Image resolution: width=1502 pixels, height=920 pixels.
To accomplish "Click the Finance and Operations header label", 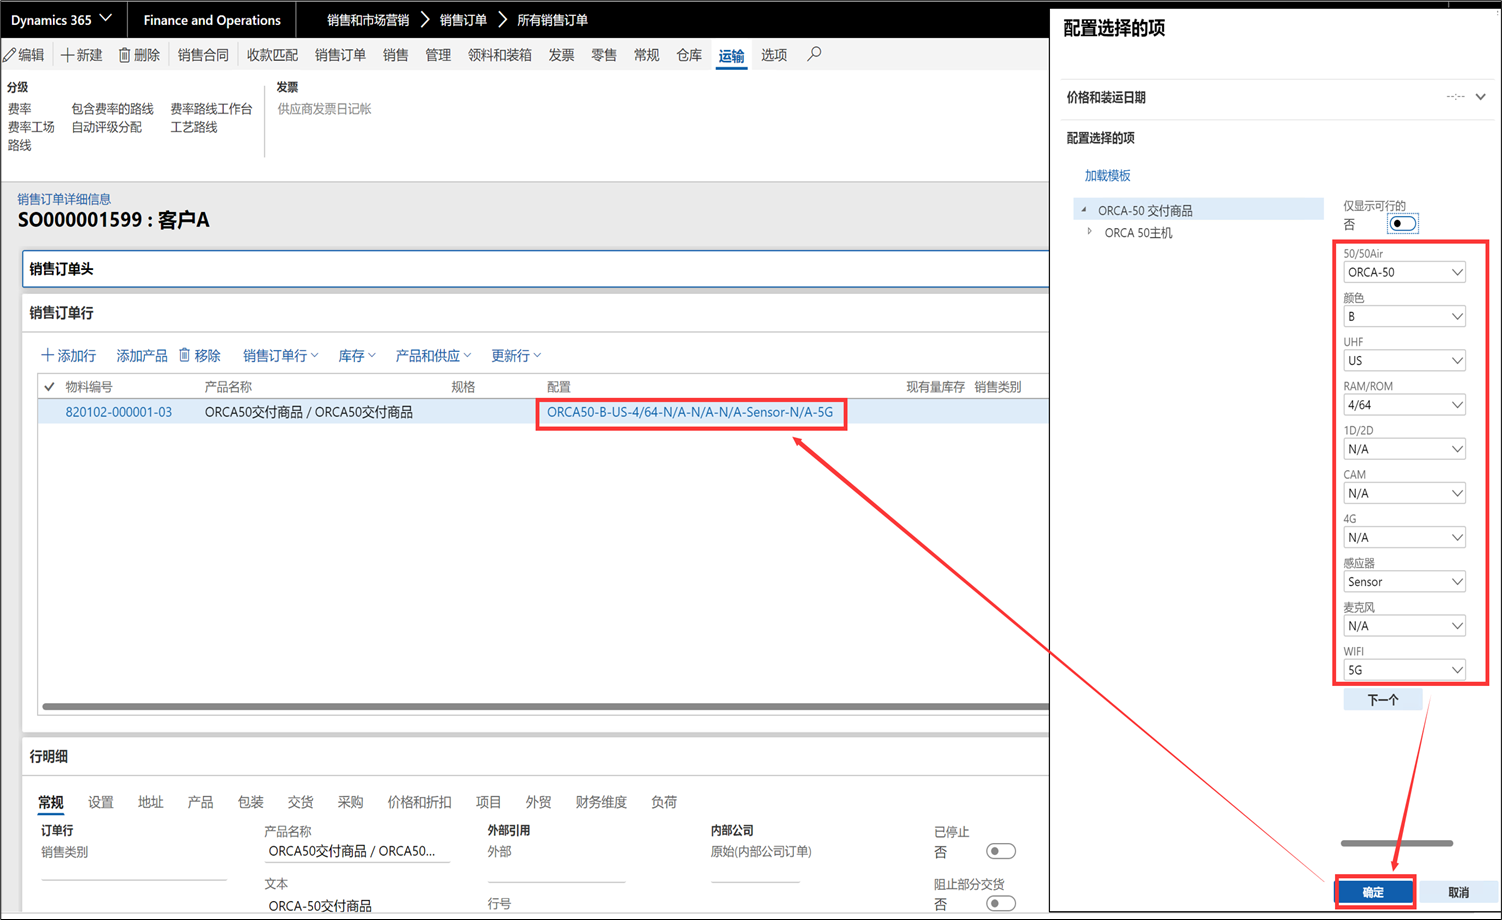I will coord(212,20).
